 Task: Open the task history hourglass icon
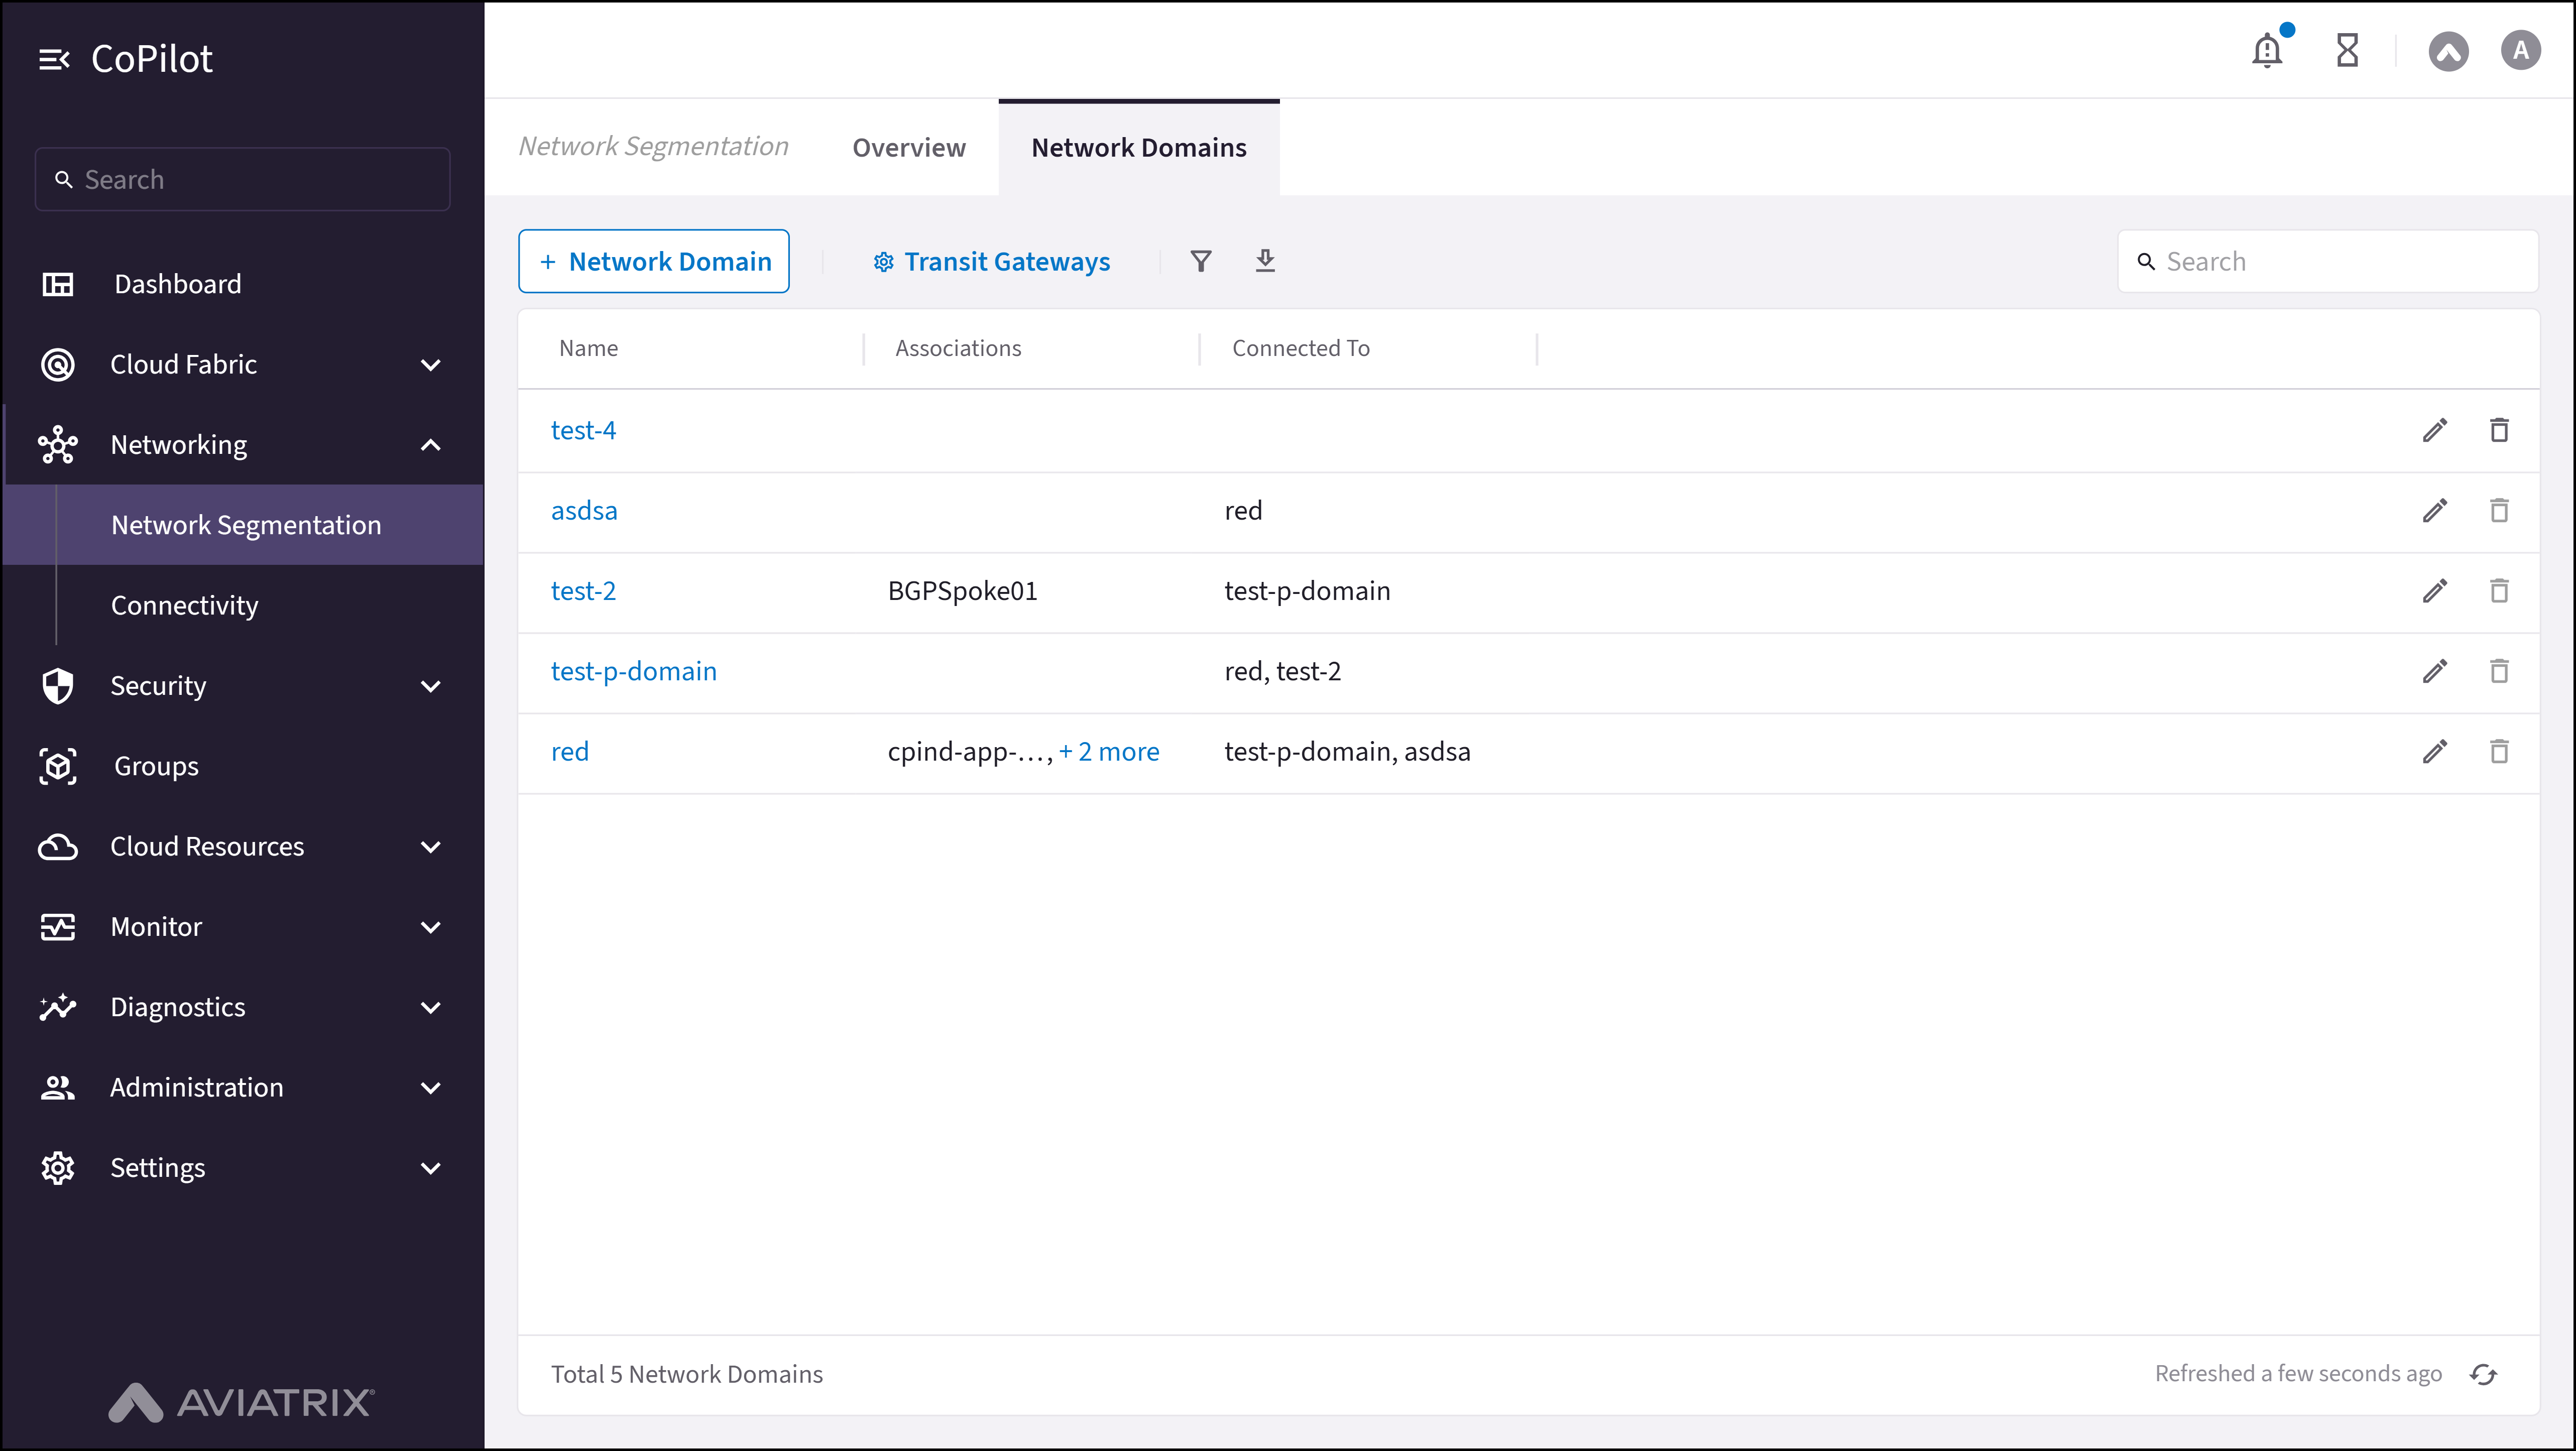tap(2347, 50)
